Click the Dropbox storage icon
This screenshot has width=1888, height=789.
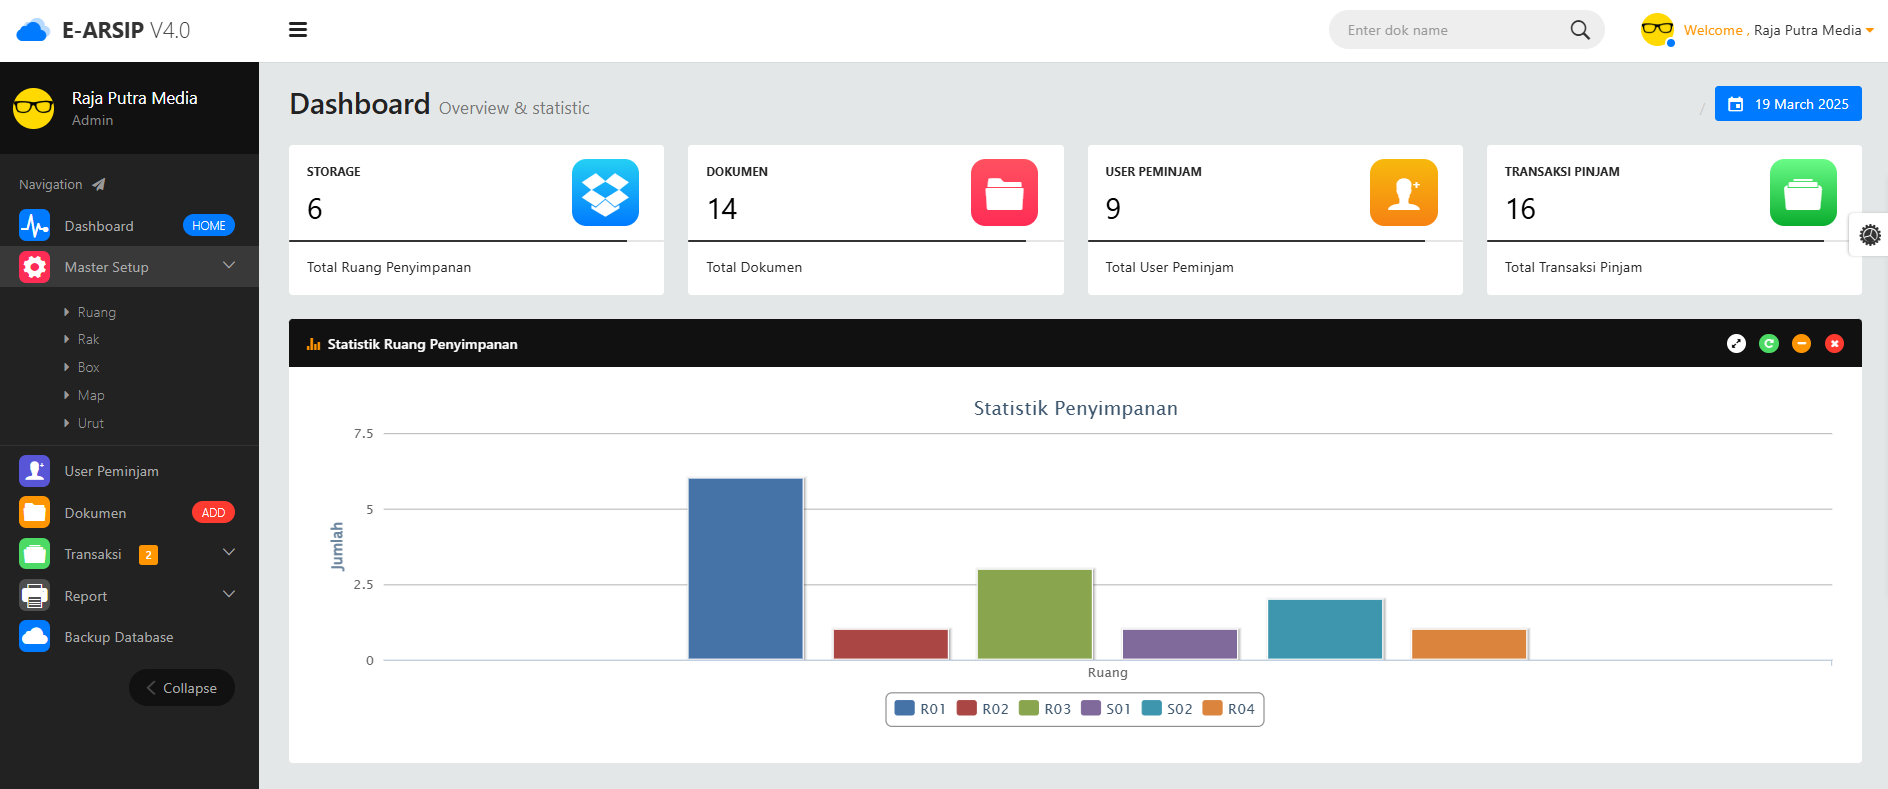[x=605, y=193]
